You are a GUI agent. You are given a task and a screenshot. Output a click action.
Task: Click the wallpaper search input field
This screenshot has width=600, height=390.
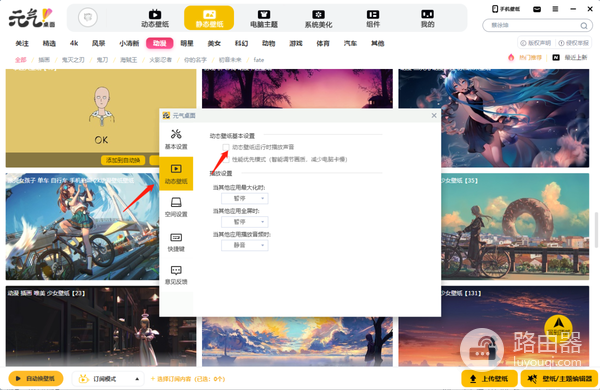[533, 25]
